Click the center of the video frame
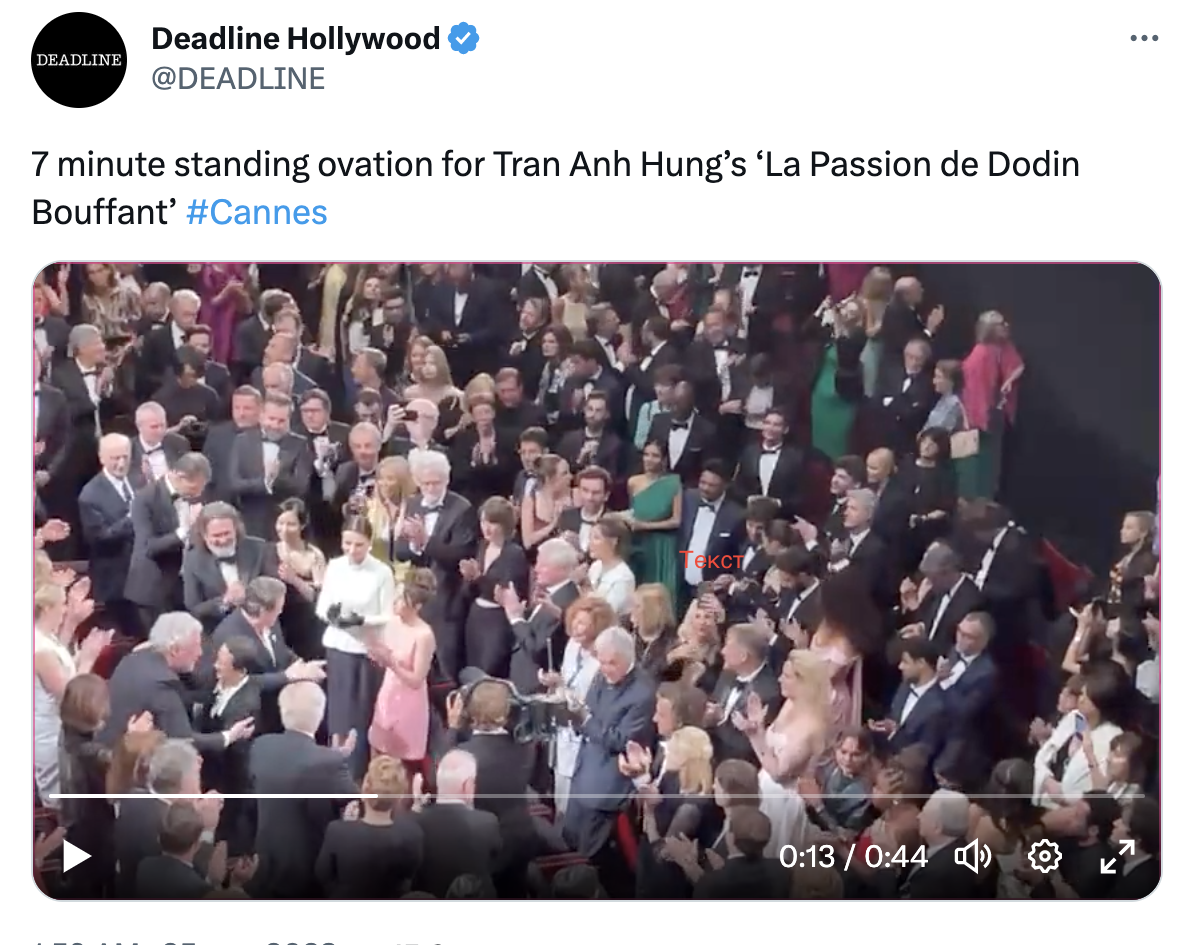This screenshot has width=1181, height=945. [x=597, y=581]
